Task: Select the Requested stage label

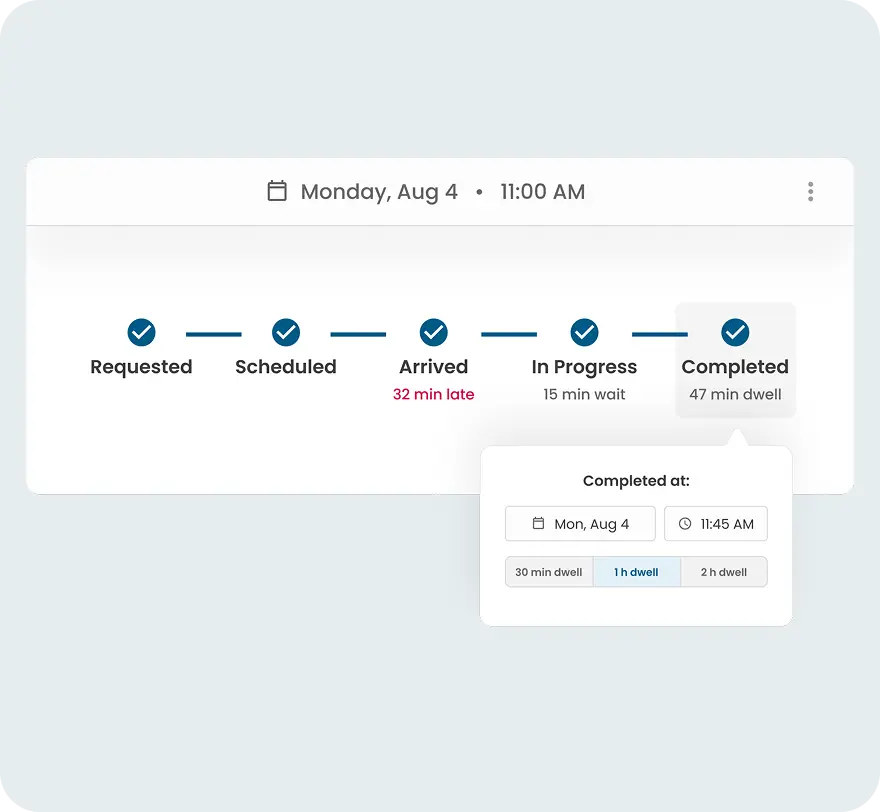Action: [x=141, y=367]
